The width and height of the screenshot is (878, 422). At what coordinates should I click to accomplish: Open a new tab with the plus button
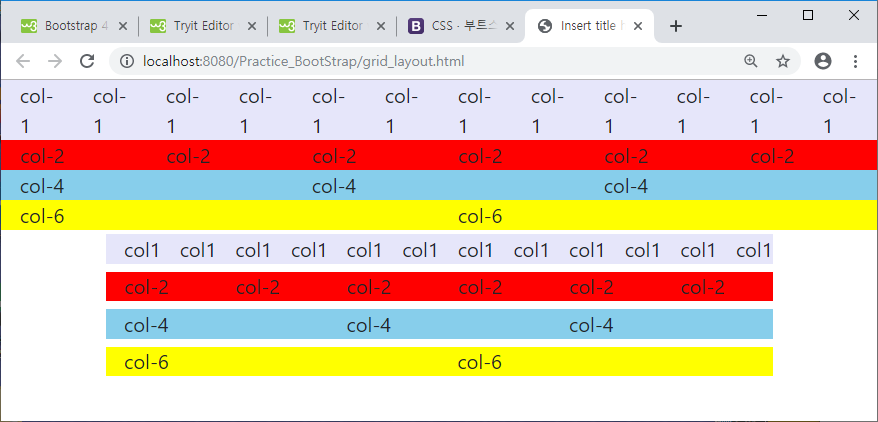click(676, 26)
